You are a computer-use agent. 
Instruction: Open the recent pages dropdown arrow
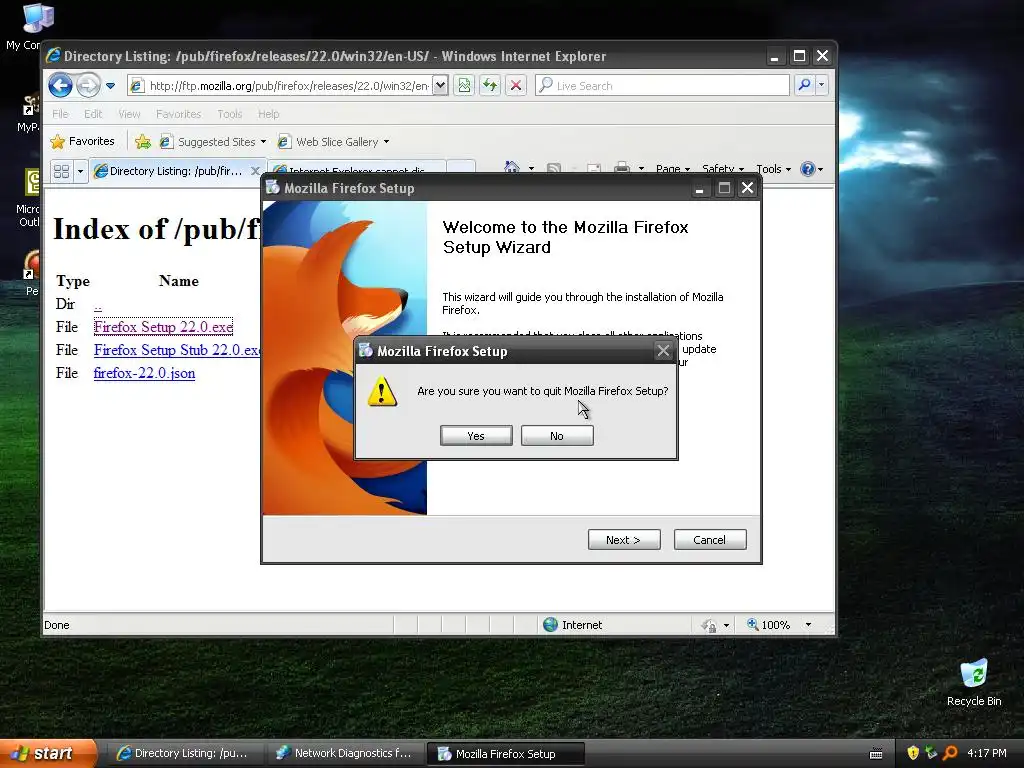pos(110,86)
